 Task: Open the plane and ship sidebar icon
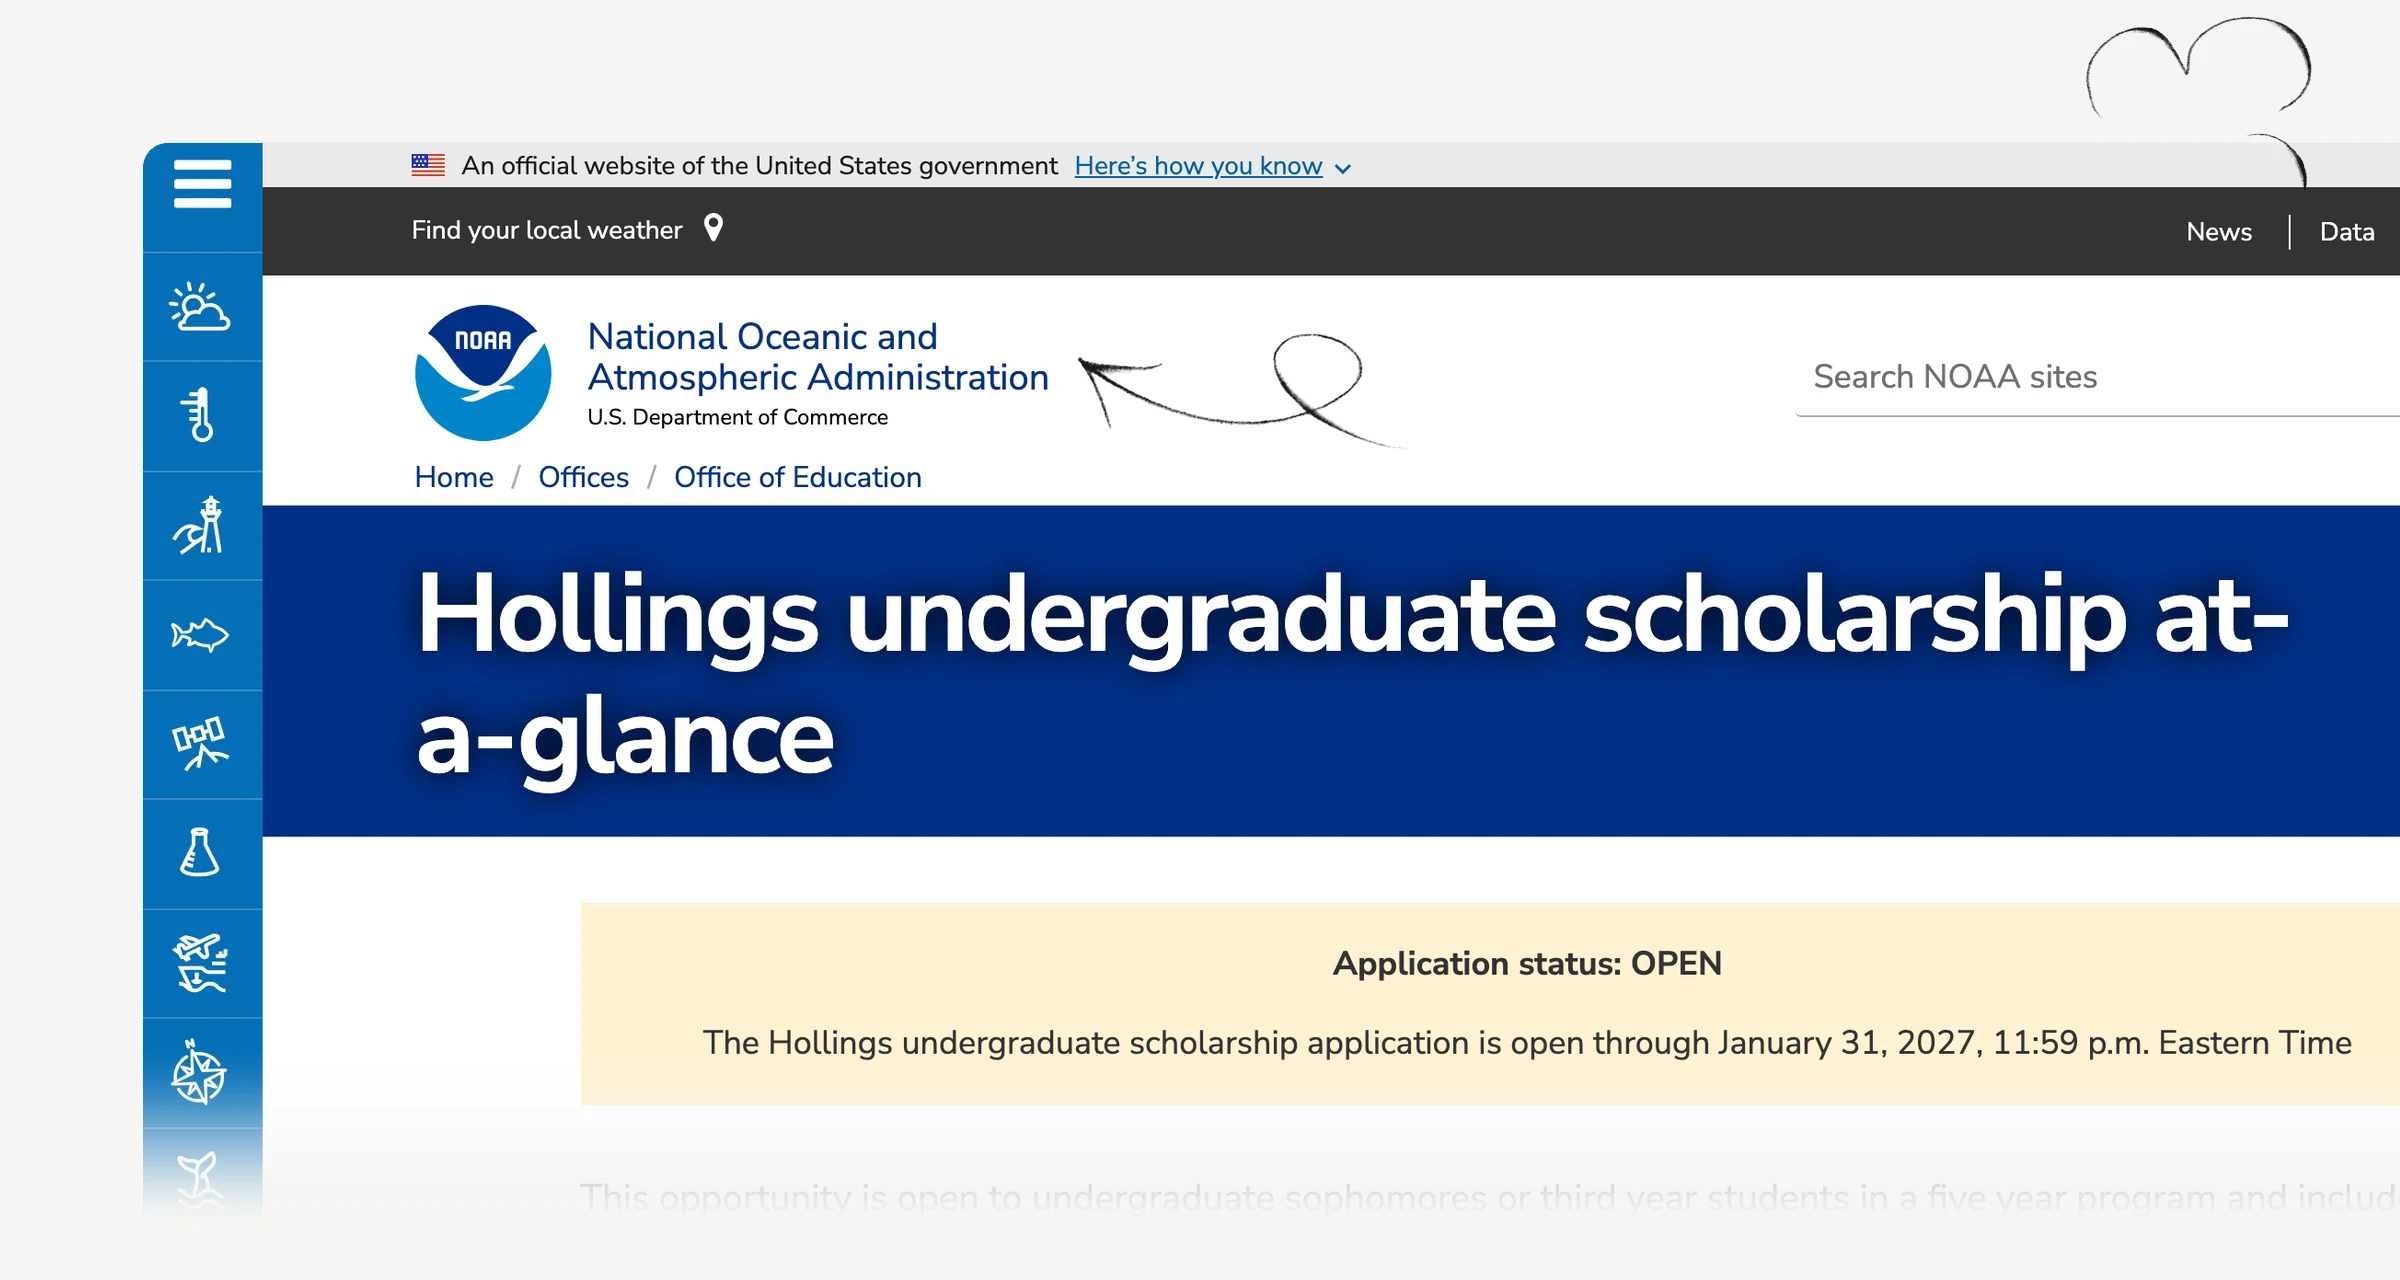pos(201,963)
